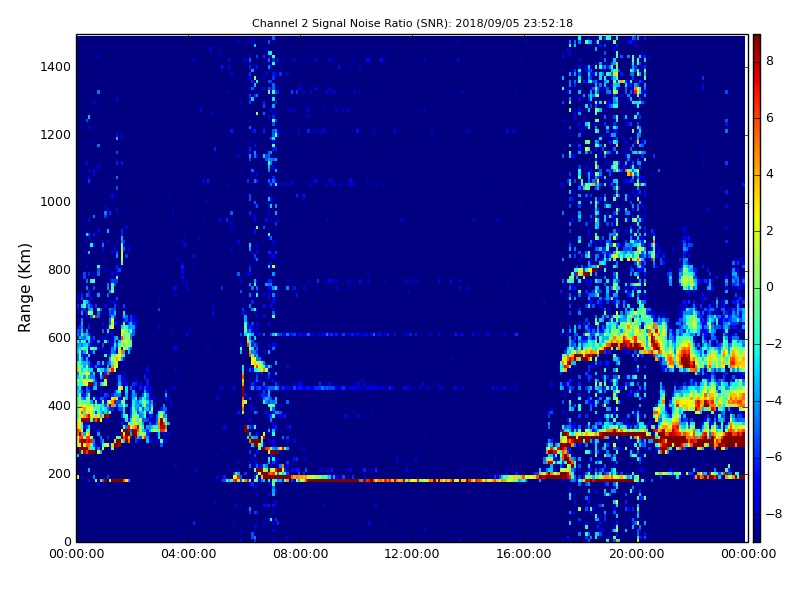Click the colorbar label −4
The height and width of the screenshot is (600, 800).
(774, 401)
